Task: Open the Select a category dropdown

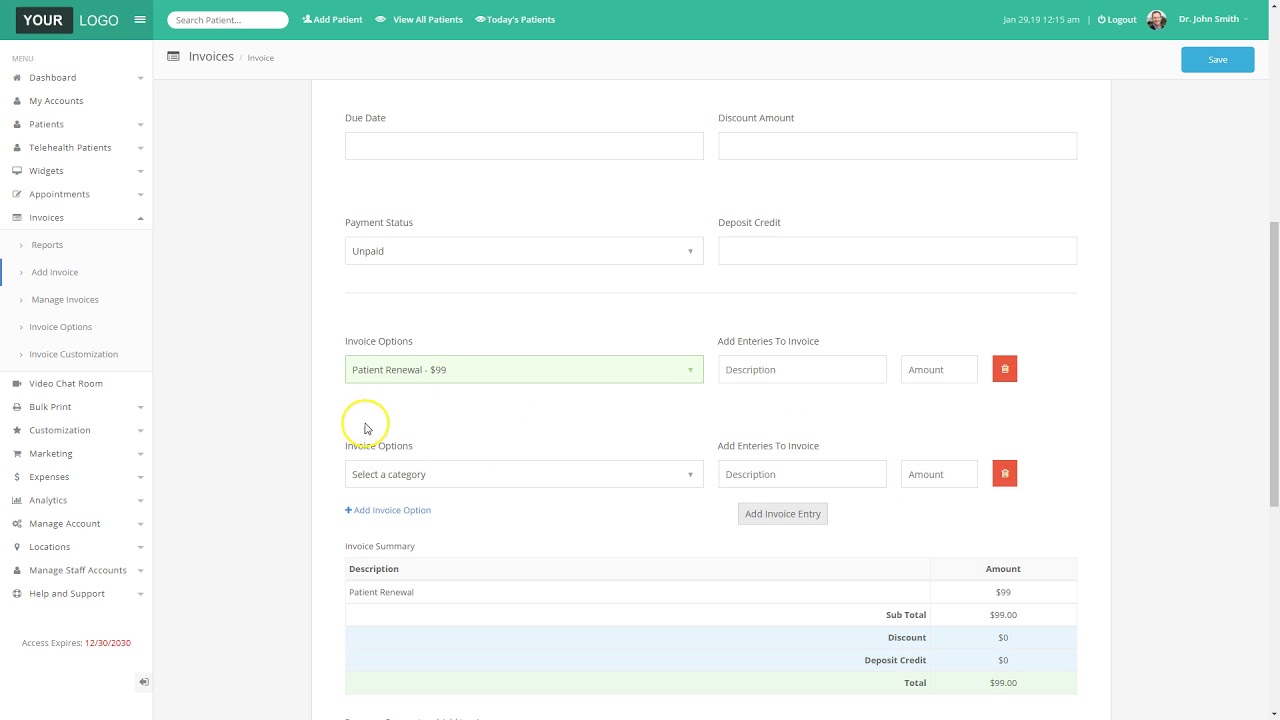Action: [x=524, y=474]
